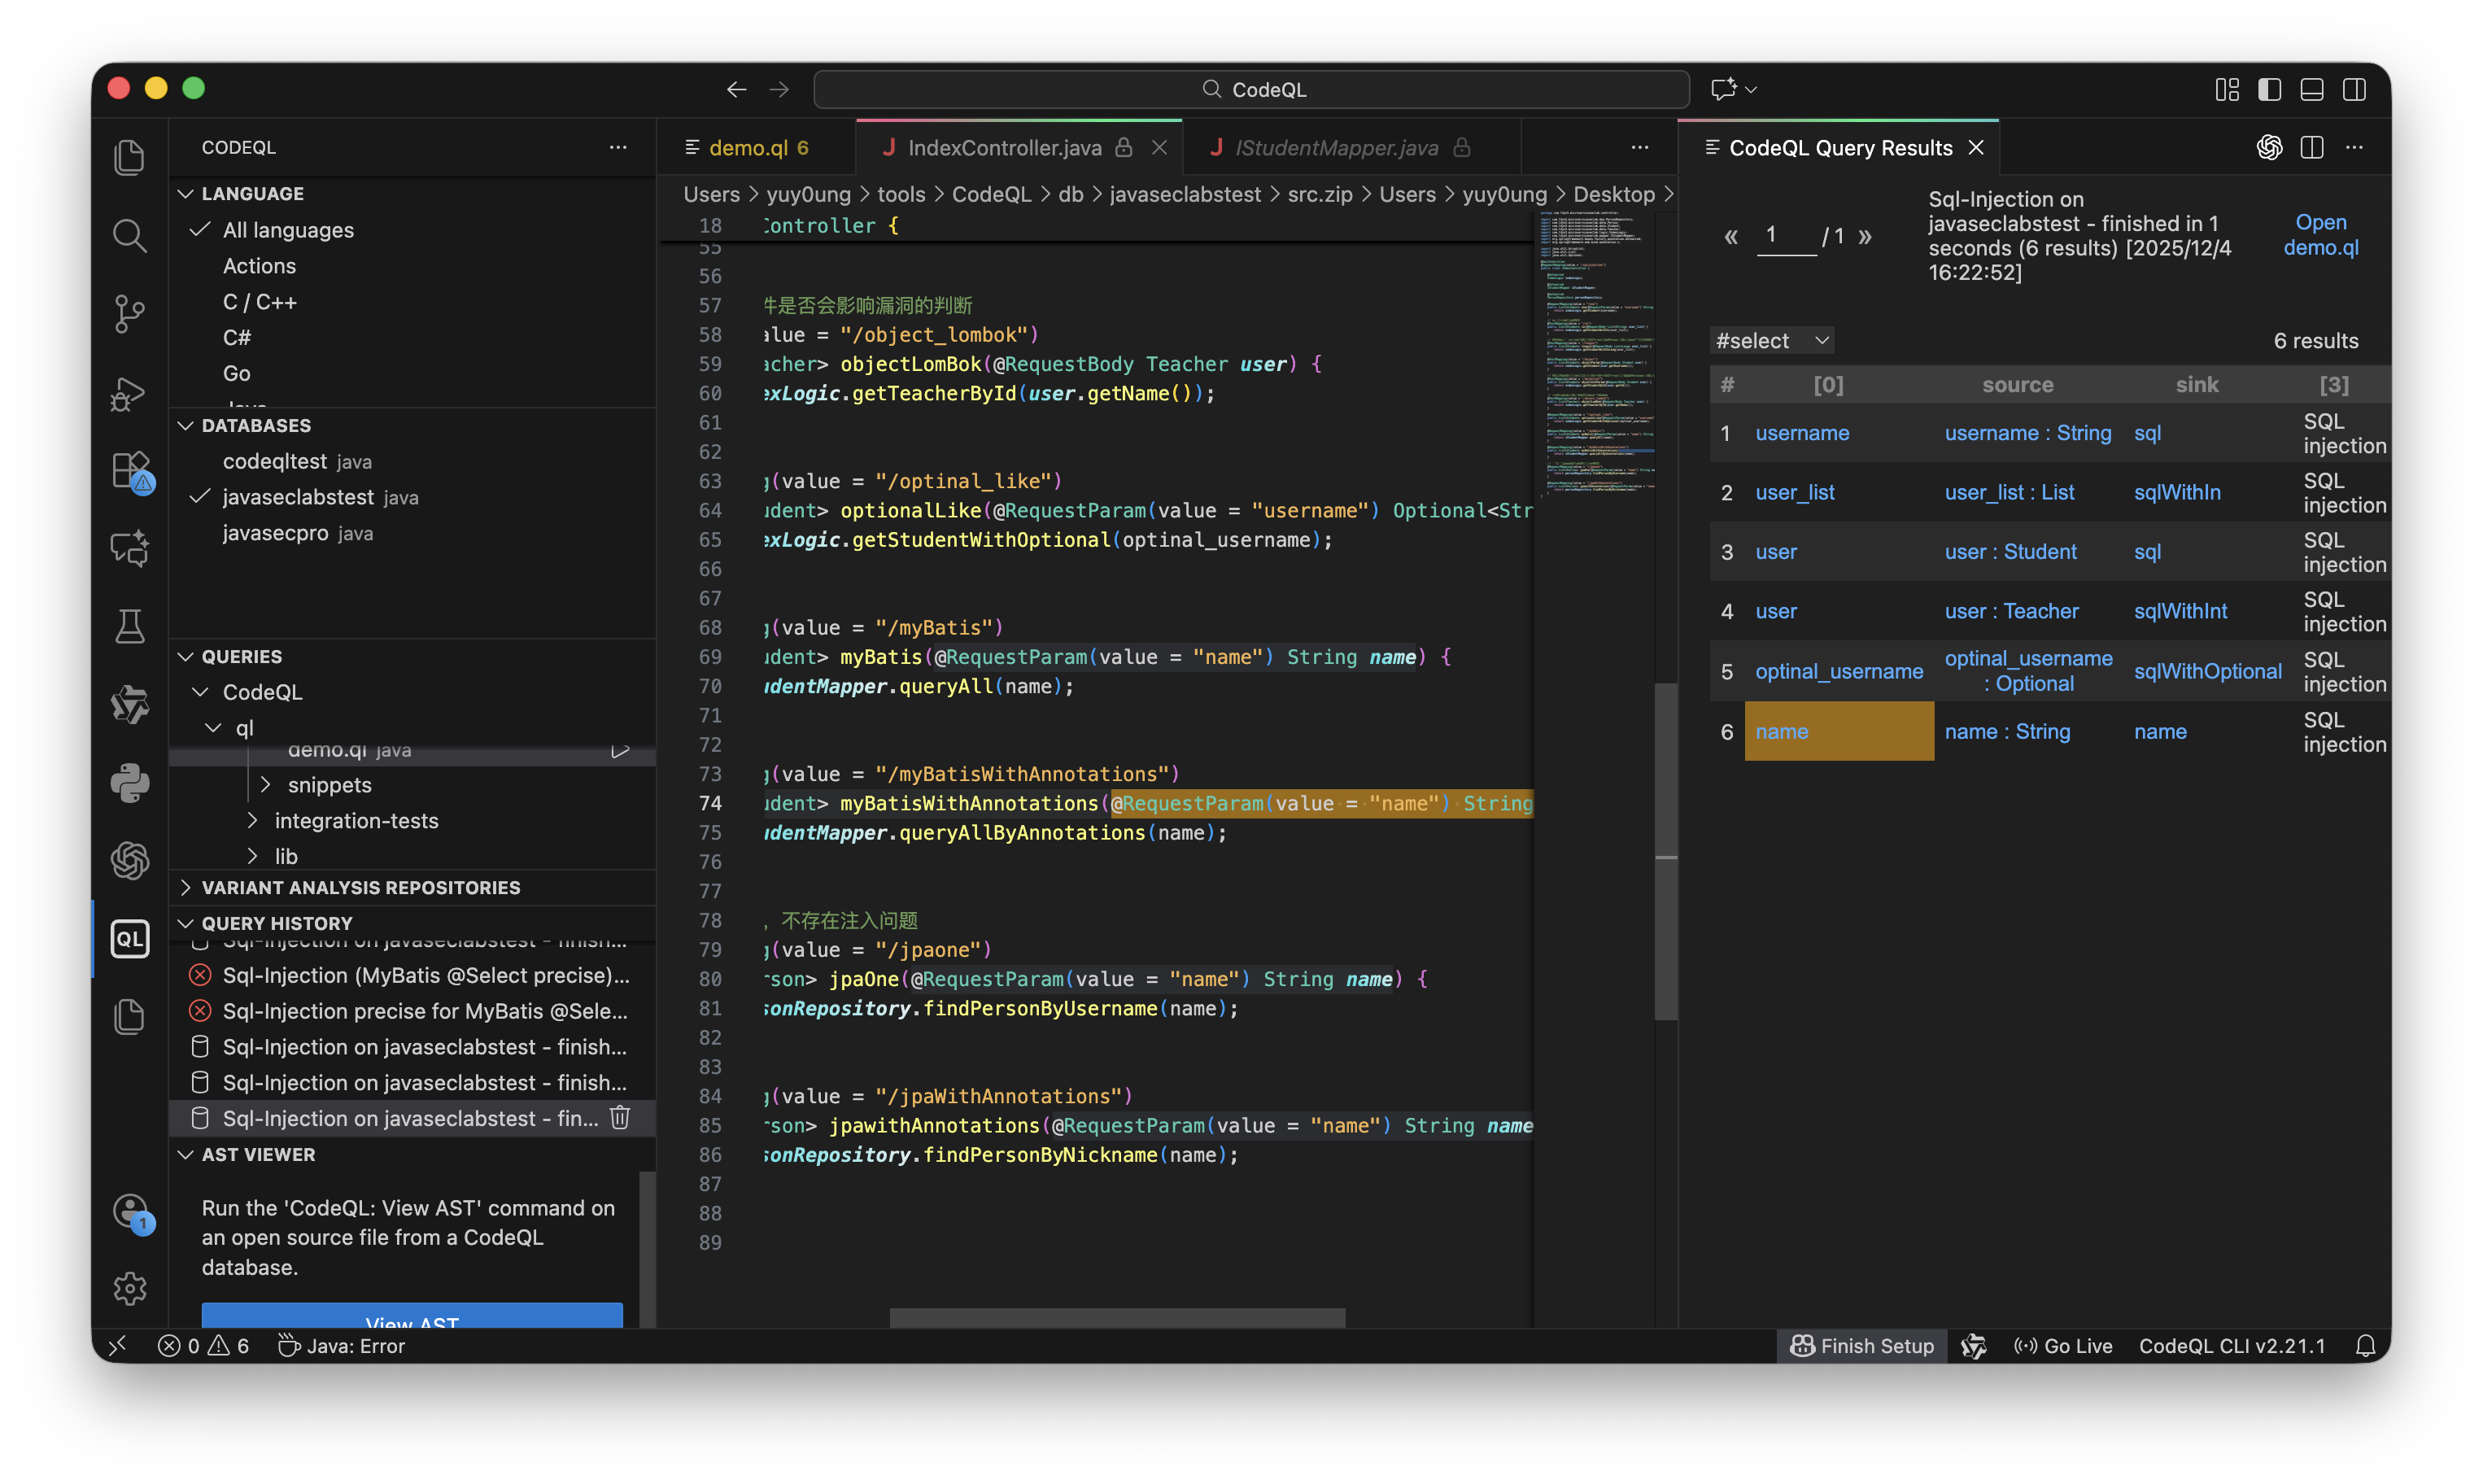This screenshot has height=1484, width=2483.
Task: Click Finish Setup in status bar
Action: click(1862, 1346)
